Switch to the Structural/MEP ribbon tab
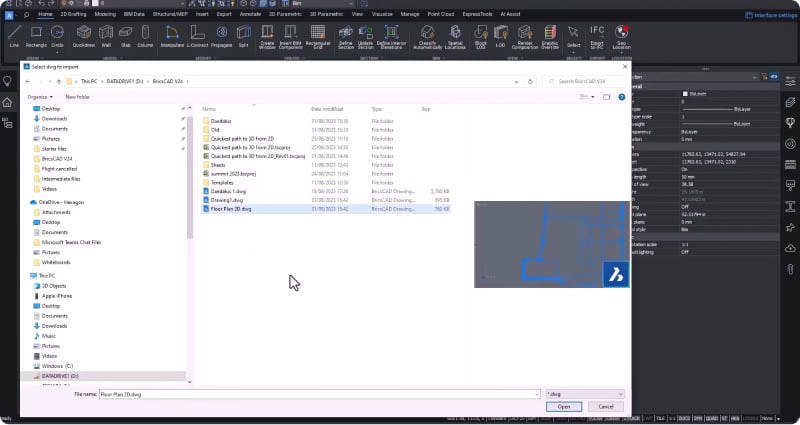The height and width of the screenshot is (425, 800). pyautogui.click(x=170, y=14)
